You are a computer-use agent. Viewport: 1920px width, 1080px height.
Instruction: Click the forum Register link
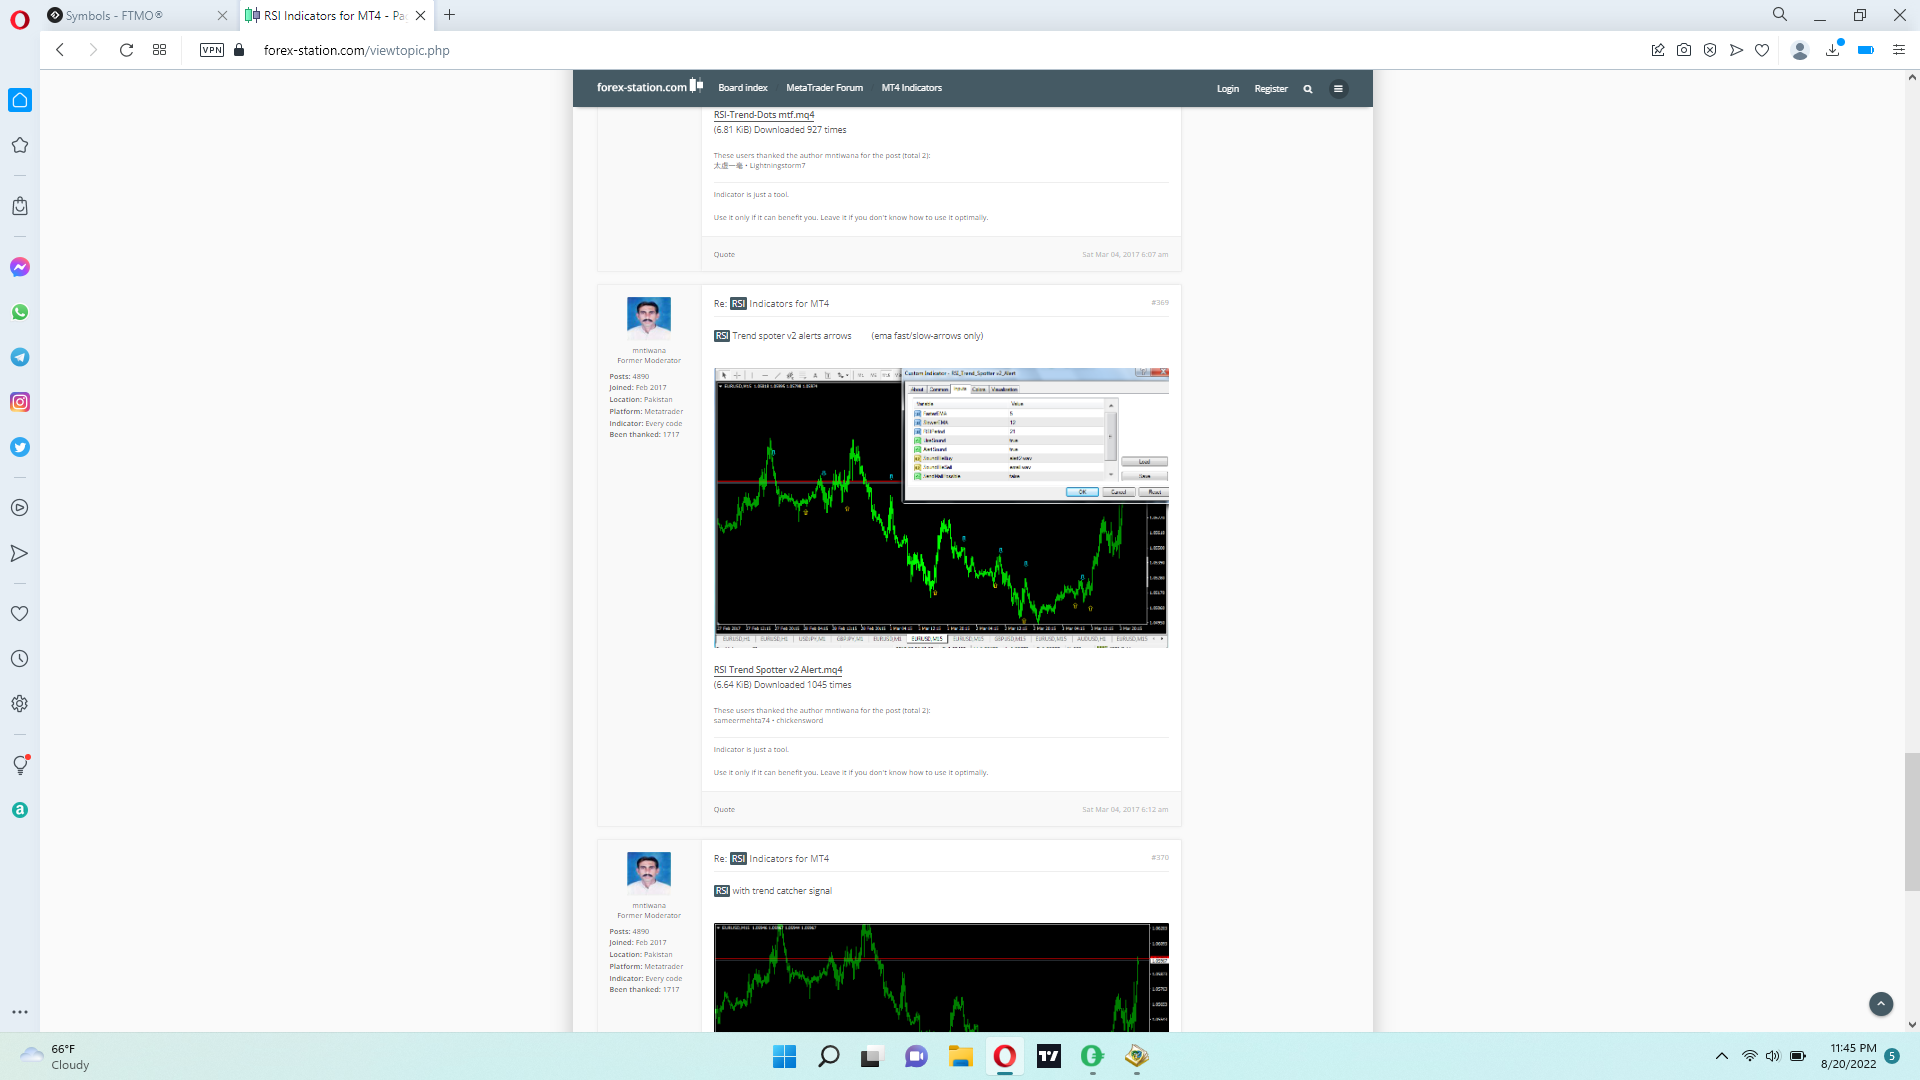[1270, 89]
